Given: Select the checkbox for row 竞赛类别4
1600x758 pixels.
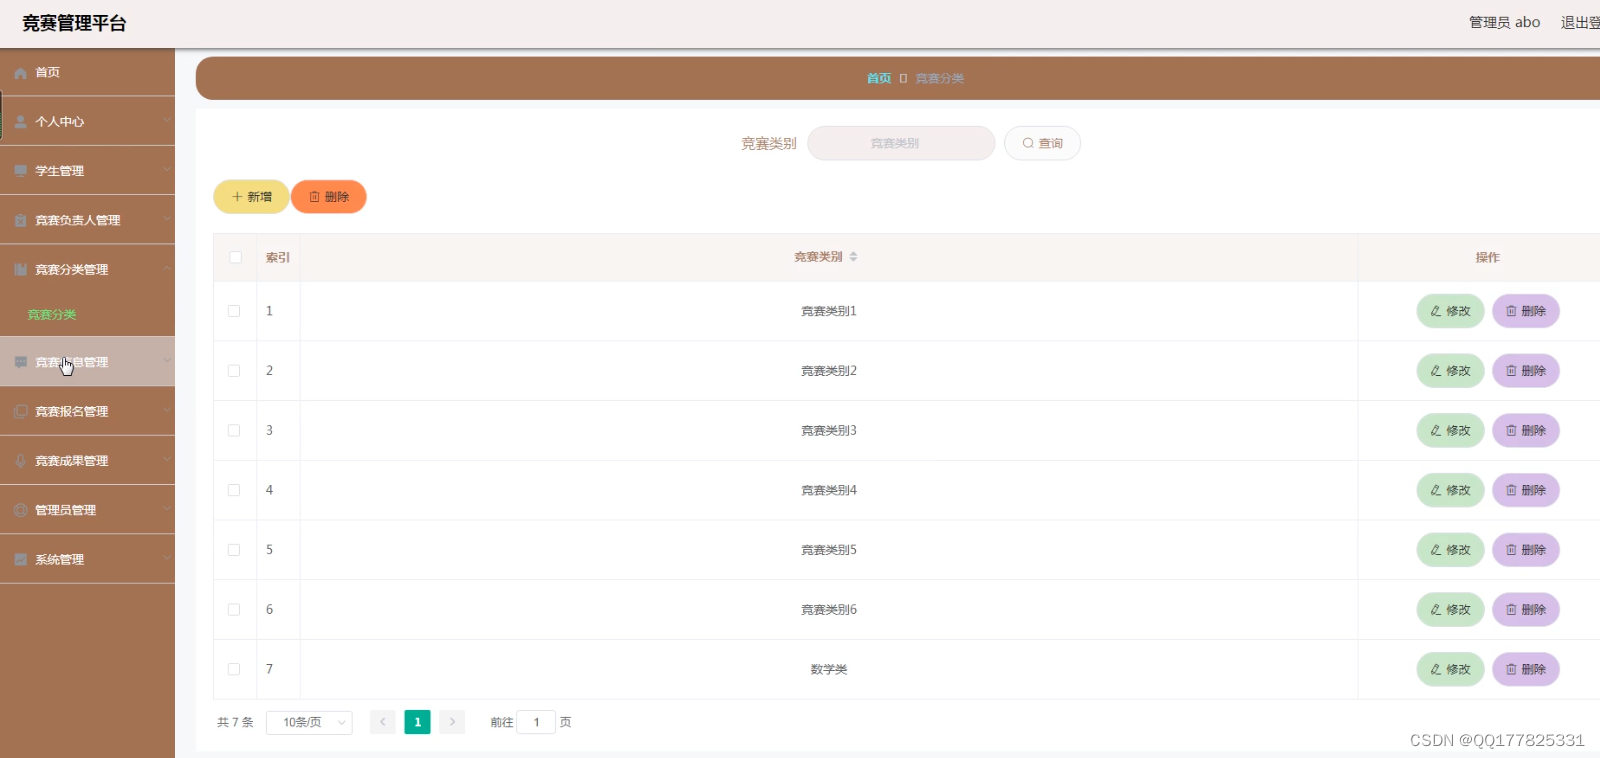Looking at the screenshot, I should [234, 490].
